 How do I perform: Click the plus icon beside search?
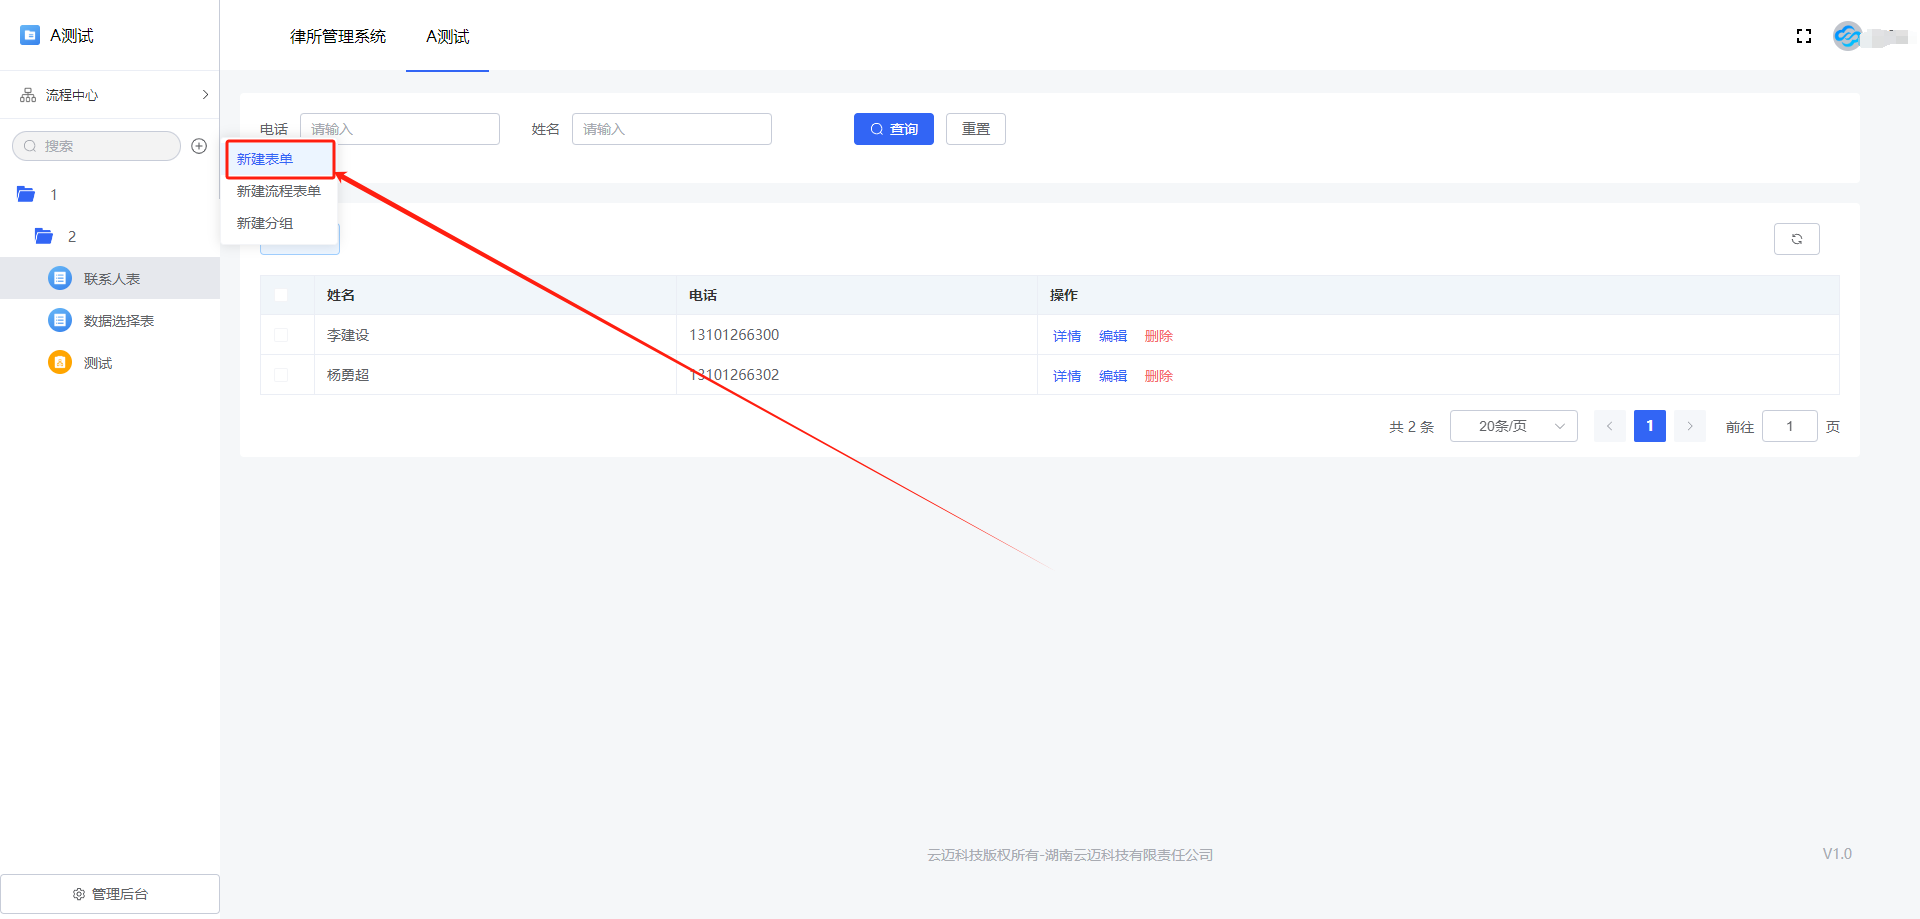[x=199, y=146]
